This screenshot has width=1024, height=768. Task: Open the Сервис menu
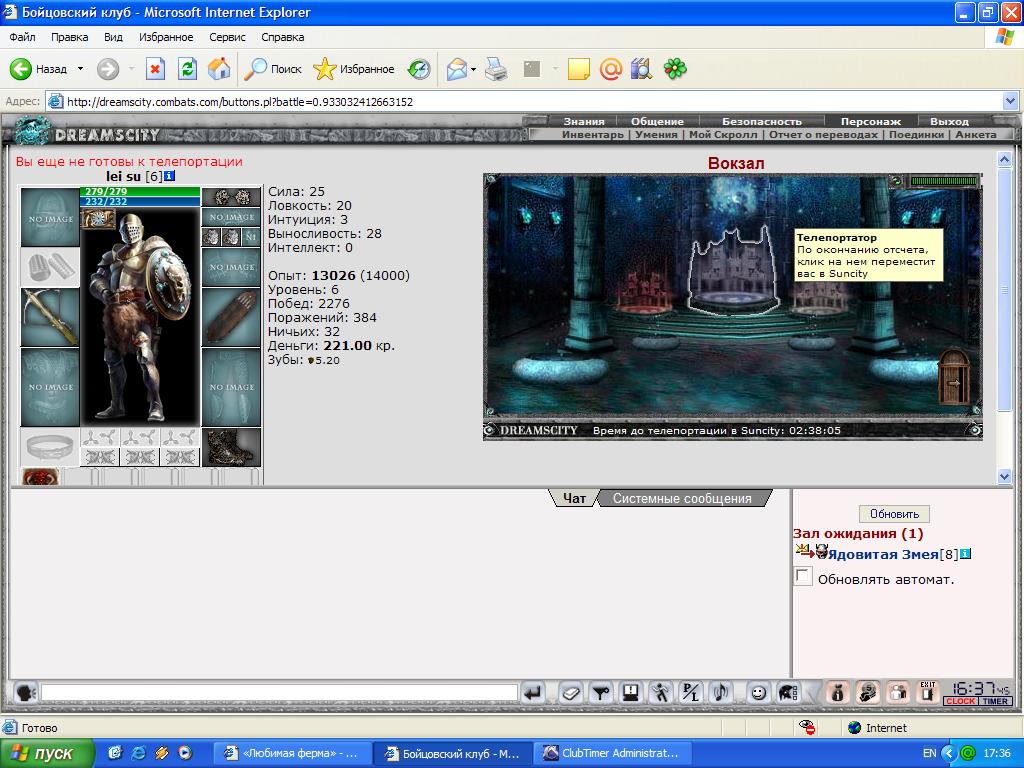click(227, 37)
